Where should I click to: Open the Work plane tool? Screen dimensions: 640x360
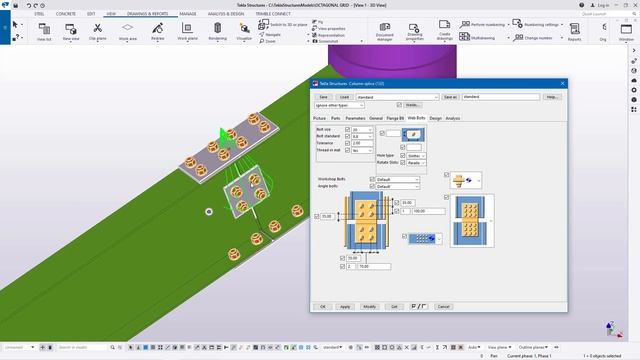click(x=187, y=32)
